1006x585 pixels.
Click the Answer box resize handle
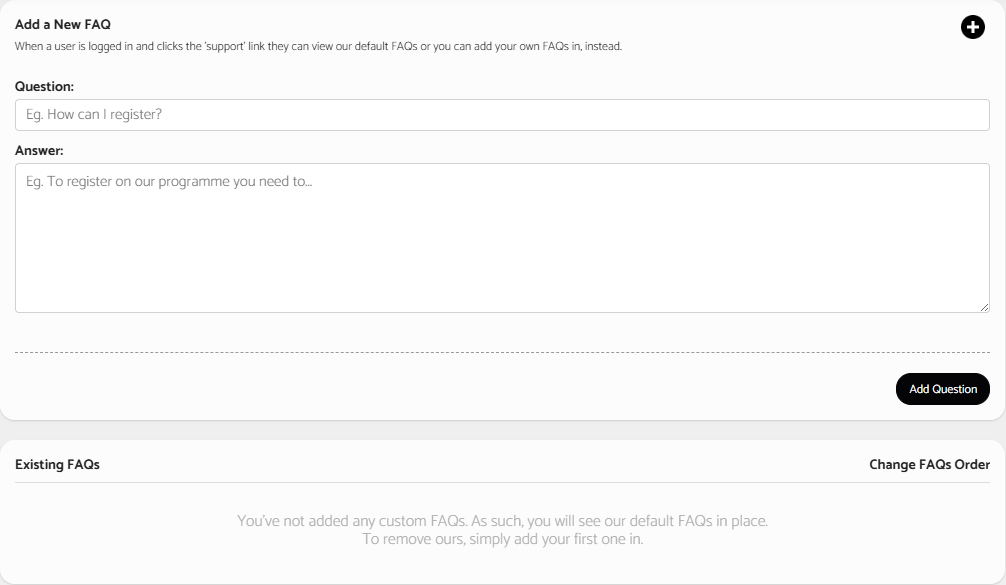(x=984, y=307)
